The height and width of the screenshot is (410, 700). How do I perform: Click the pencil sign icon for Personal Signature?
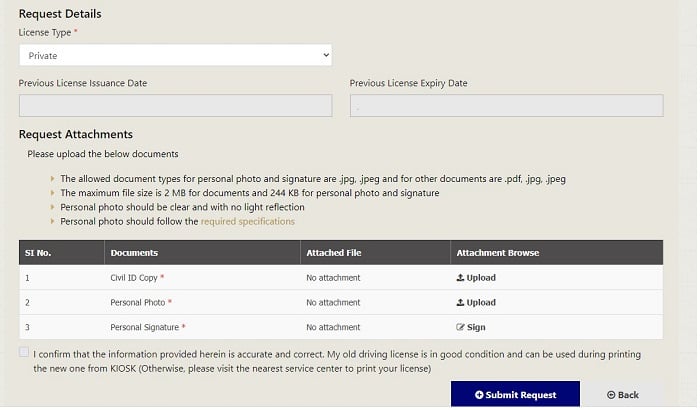[460, 327]
